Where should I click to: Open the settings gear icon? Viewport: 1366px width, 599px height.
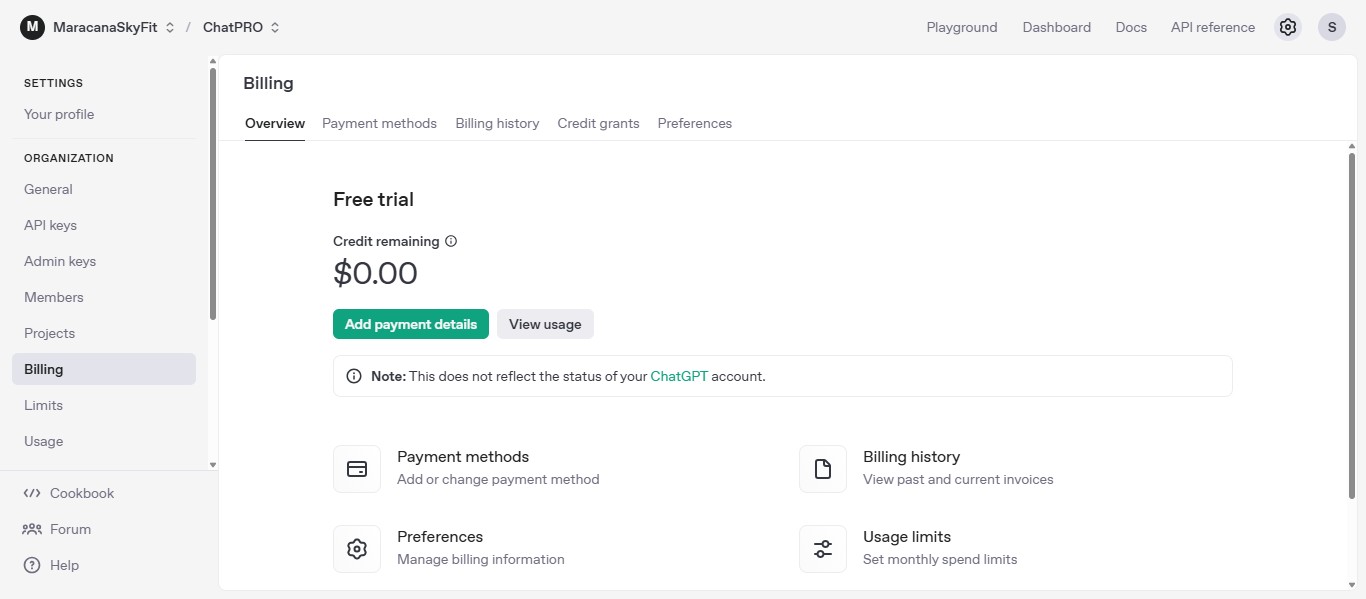pos(1288,27)
